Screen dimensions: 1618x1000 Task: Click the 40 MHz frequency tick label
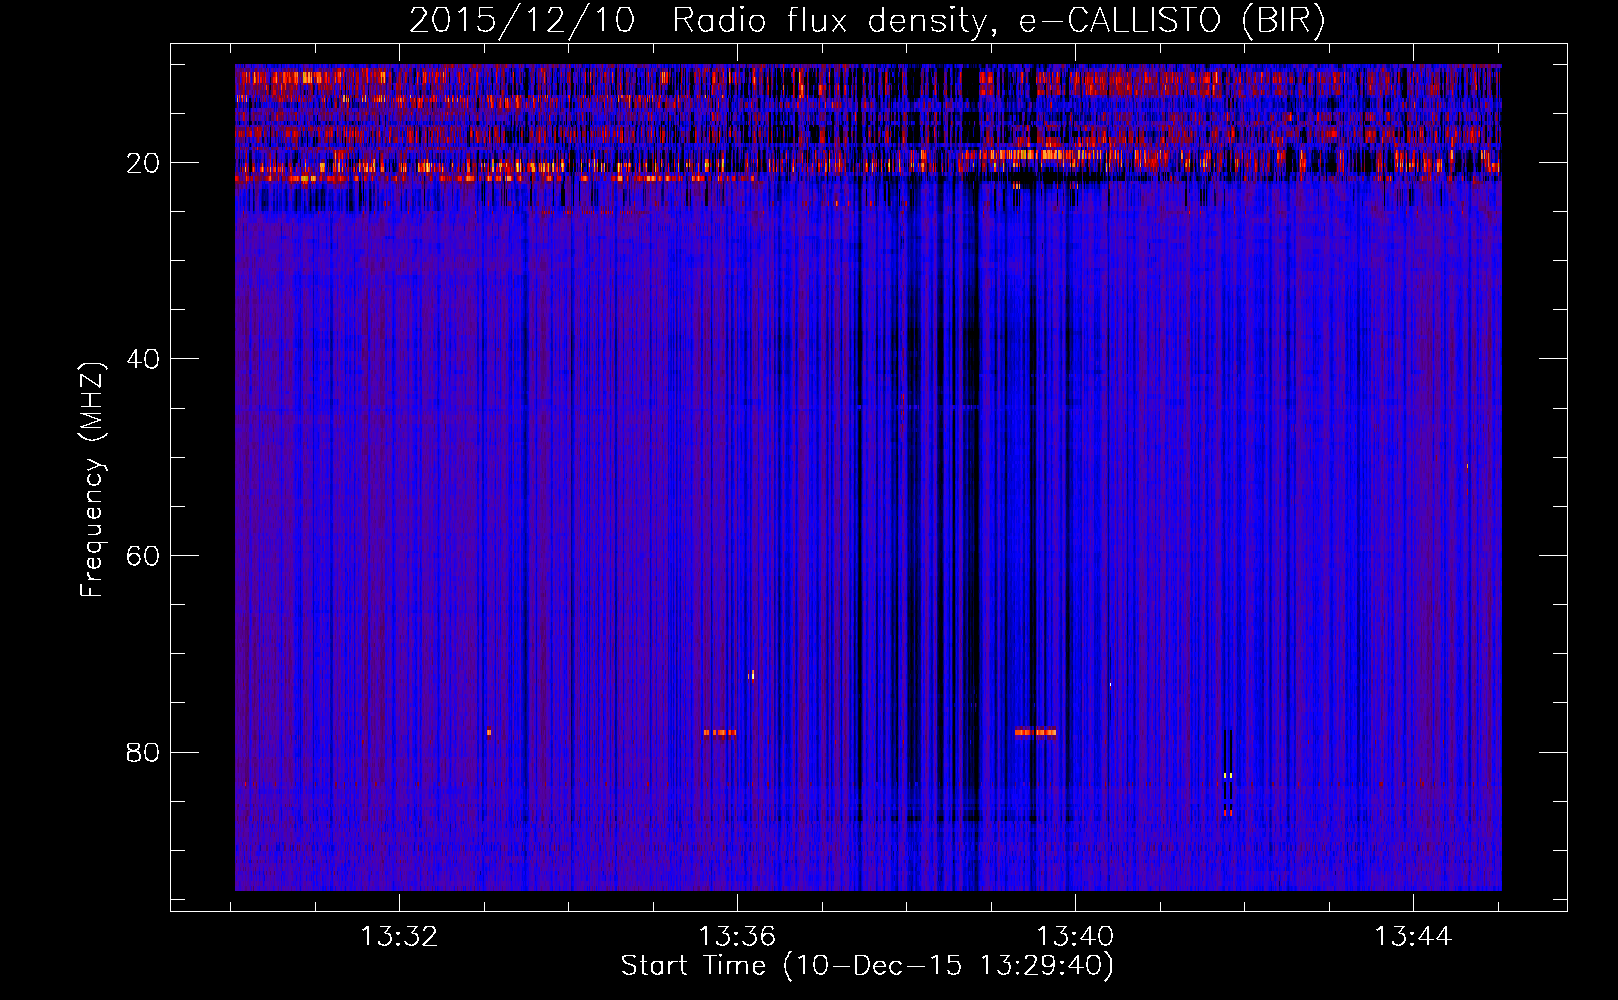143,359
